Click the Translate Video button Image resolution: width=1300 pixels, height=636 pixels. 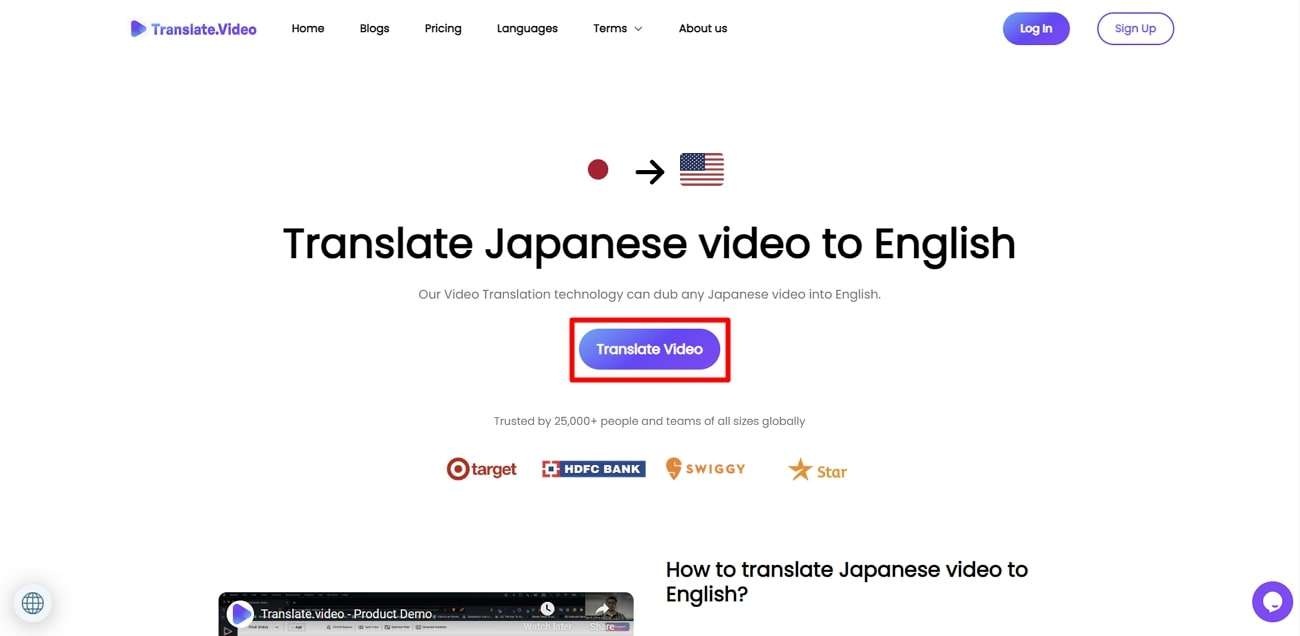(x=649, y=349)
